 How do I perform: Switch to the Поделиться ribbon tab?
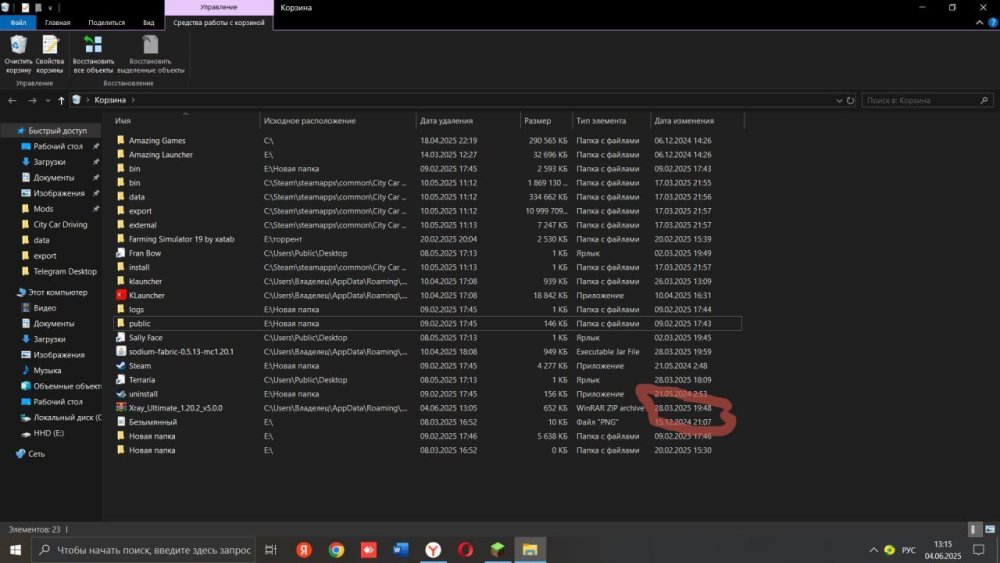point(107,22)
